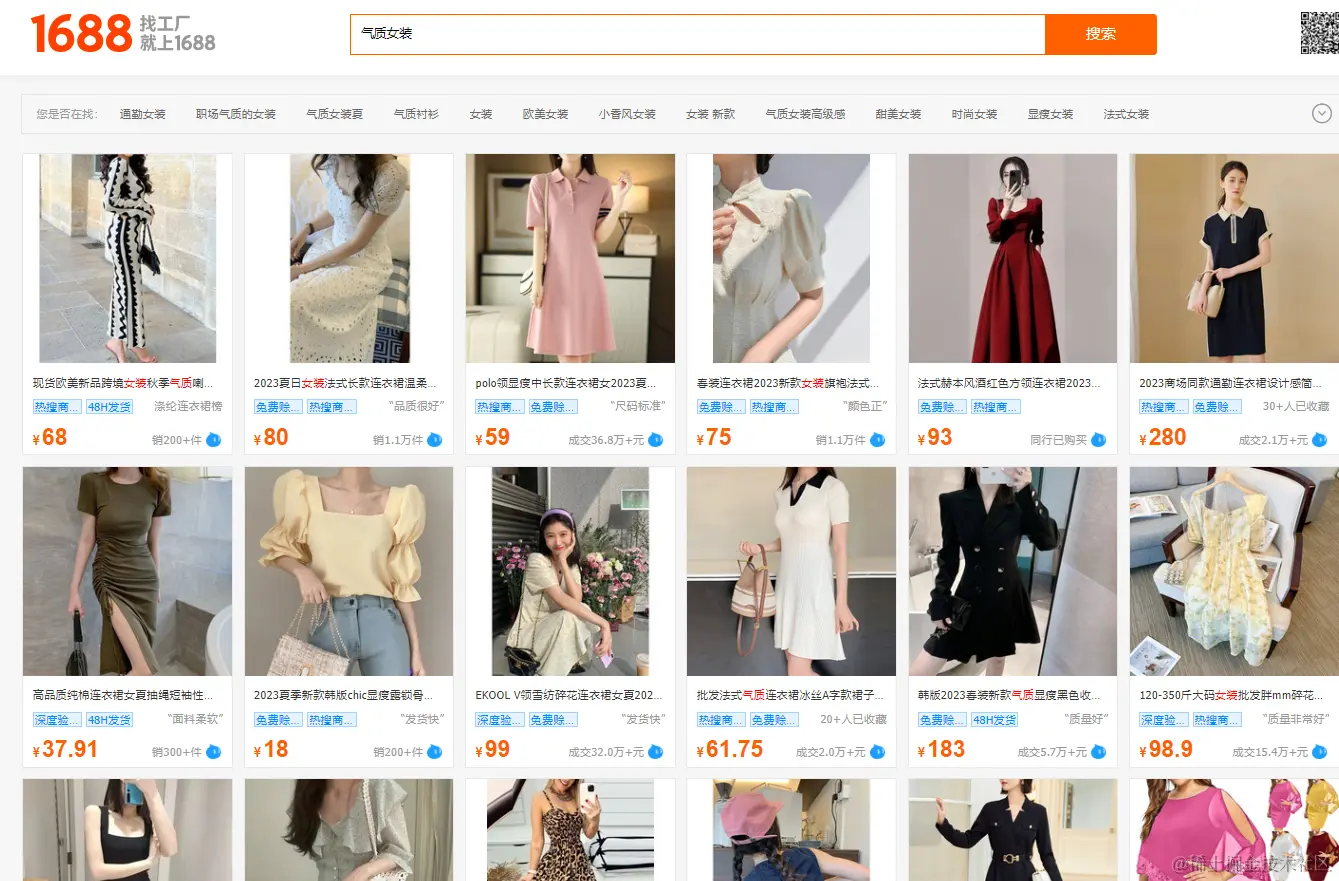1339x881 pixels.
Task: Open the yellow floral plus-size dress thumbnail
Action: 1234,571
